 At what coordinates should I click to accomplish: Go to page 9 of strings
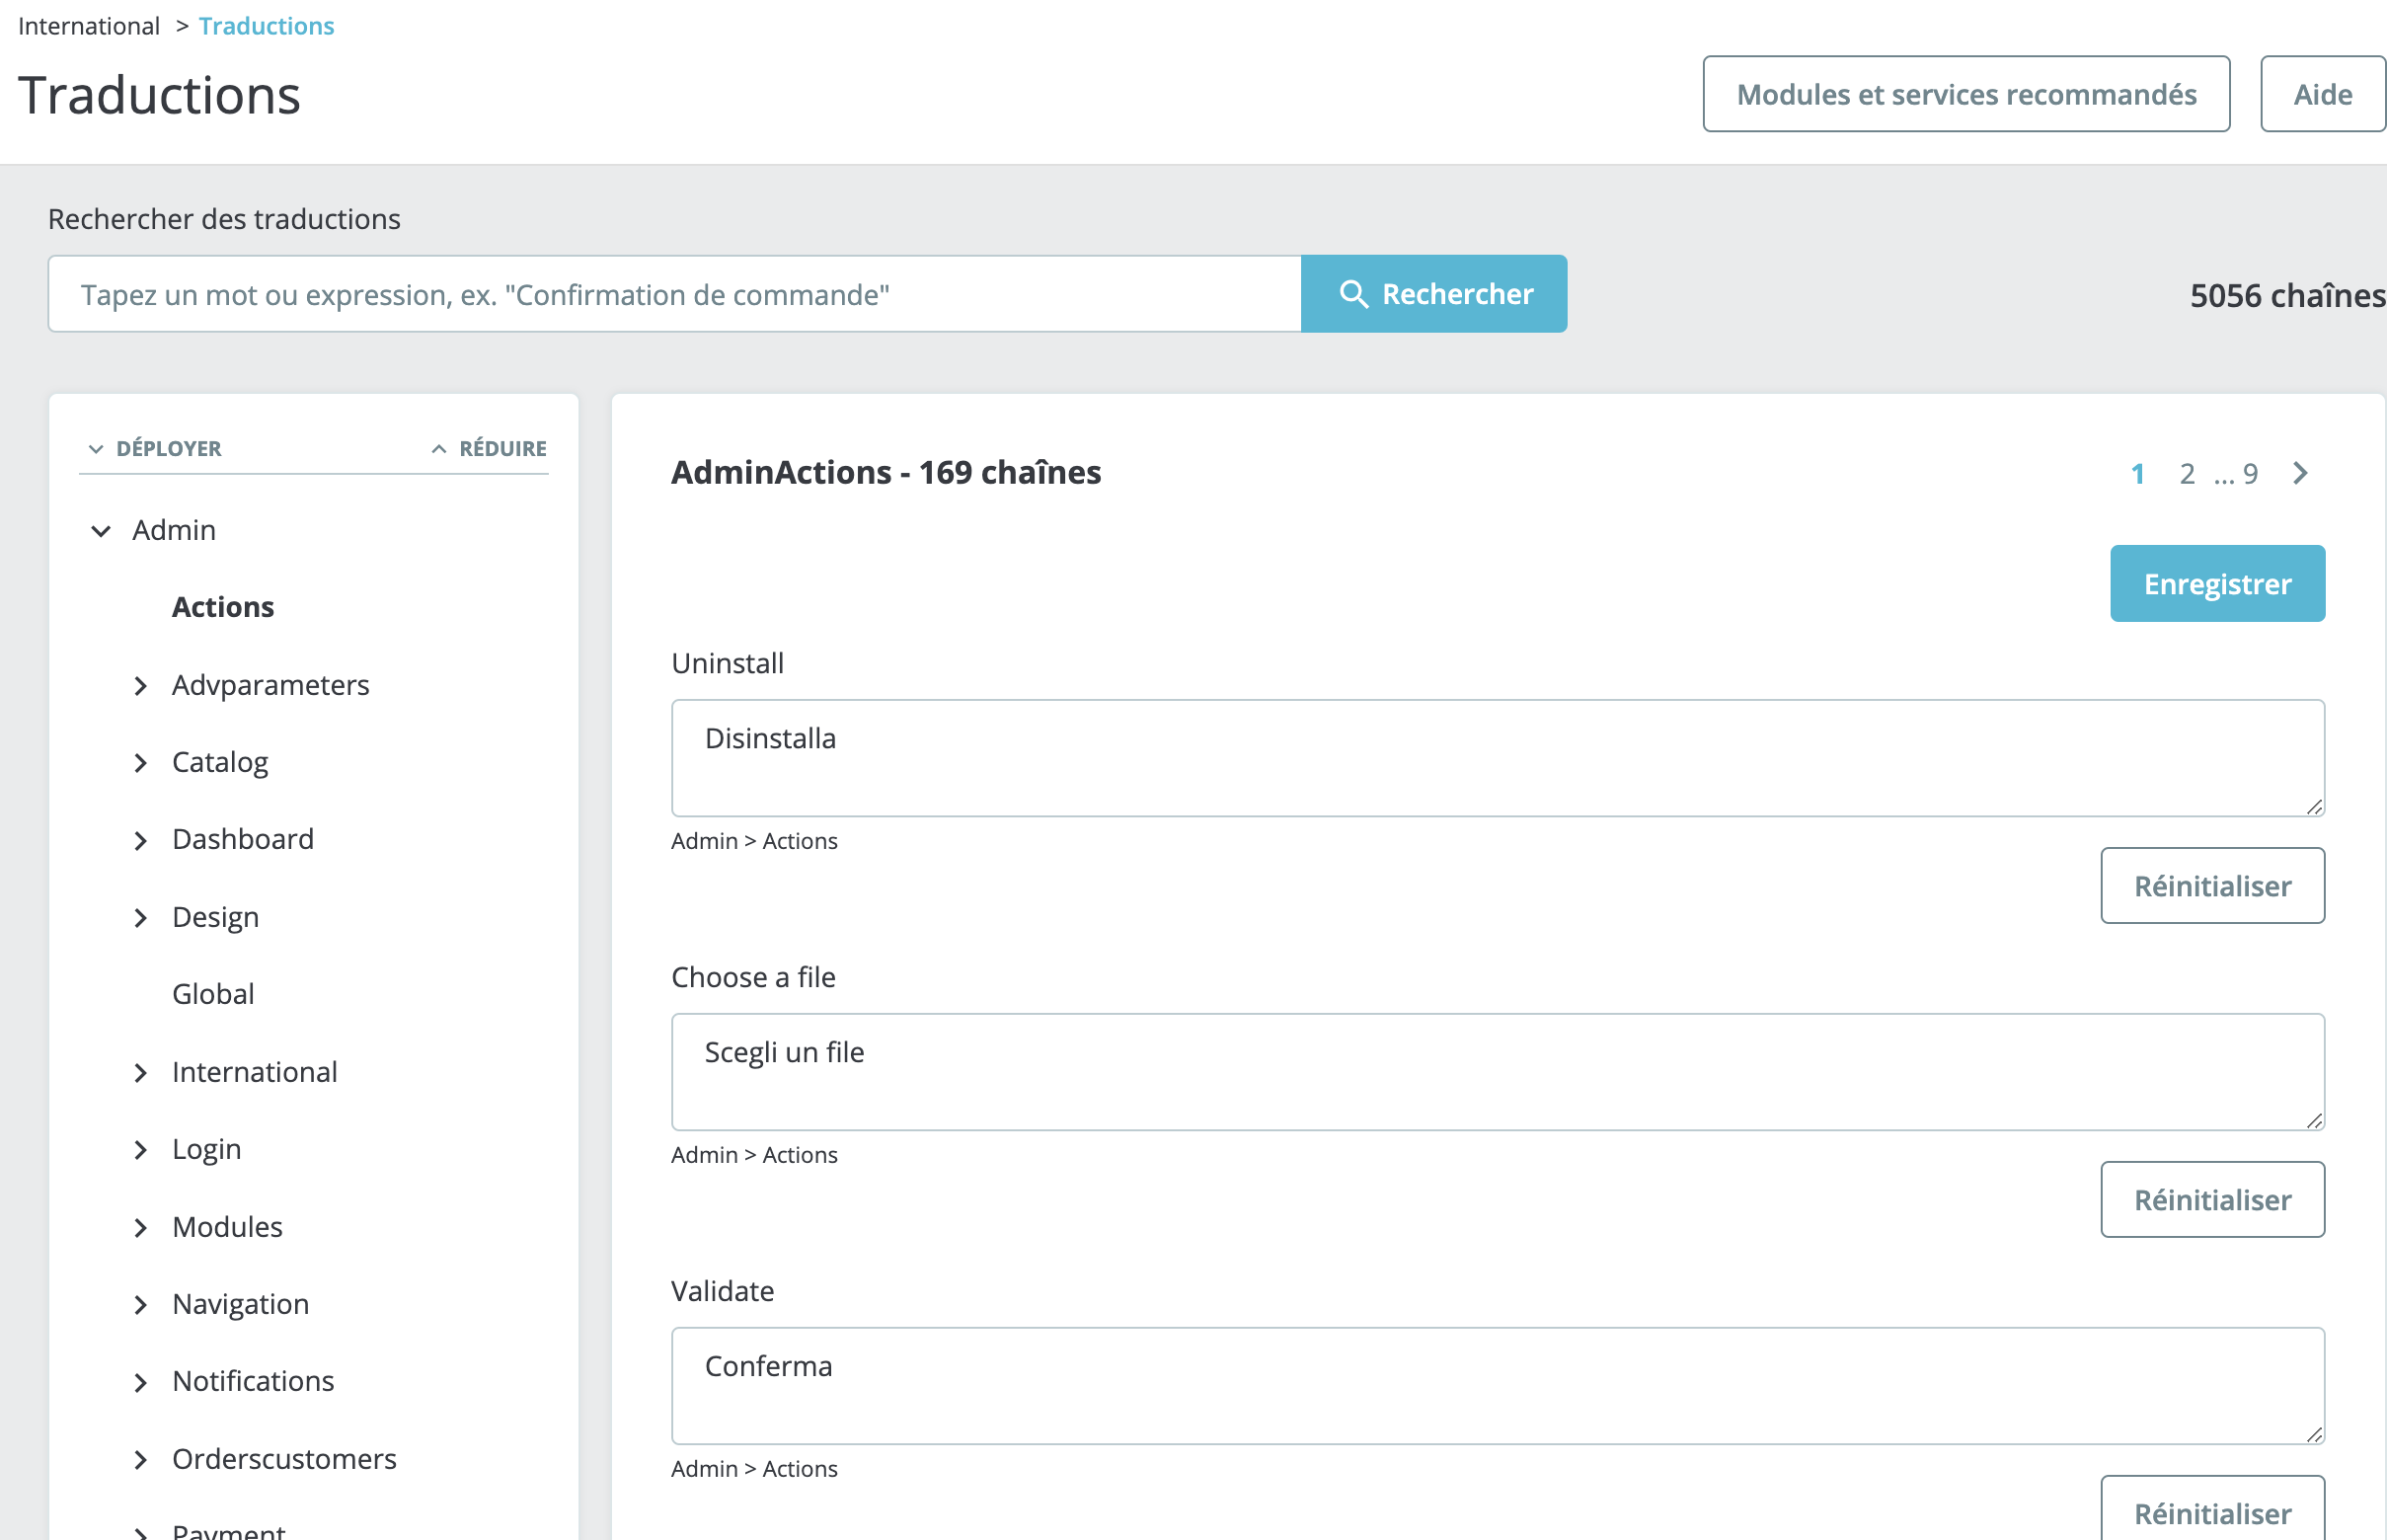point(2250,473)
